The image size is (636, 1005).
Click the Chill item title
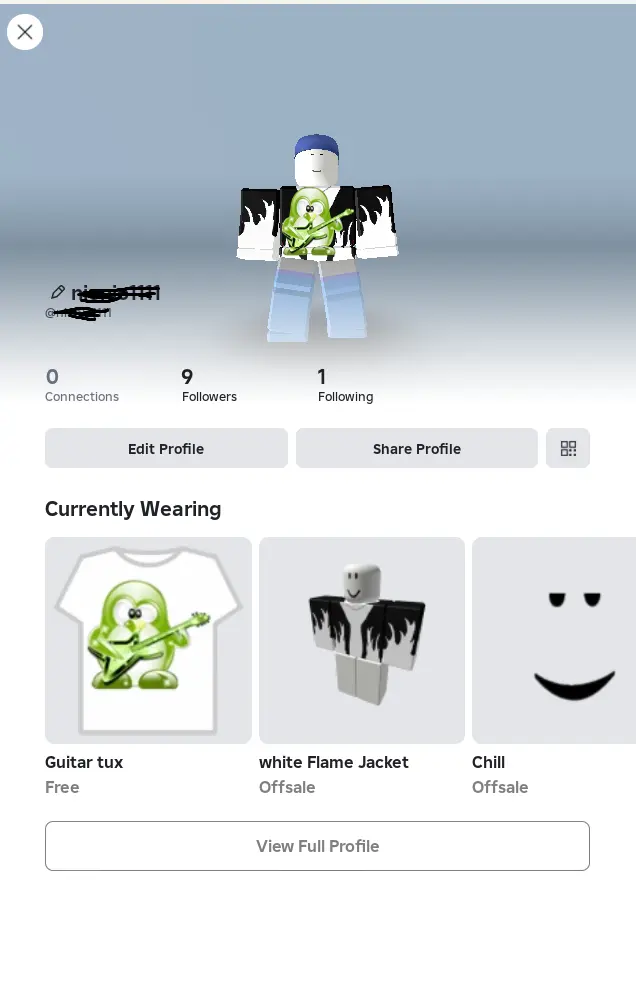pos(489,762)
